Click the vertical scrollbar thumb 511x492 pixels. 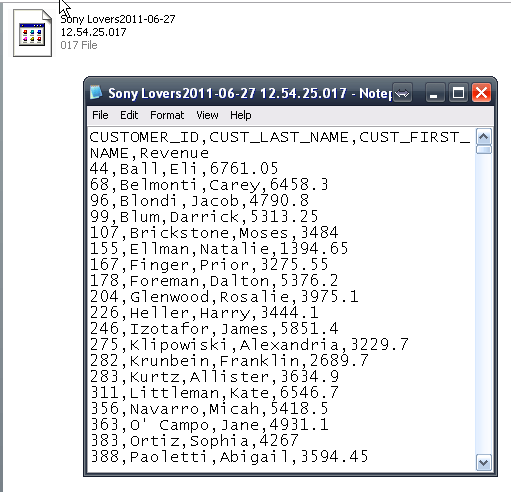[484, 150]
